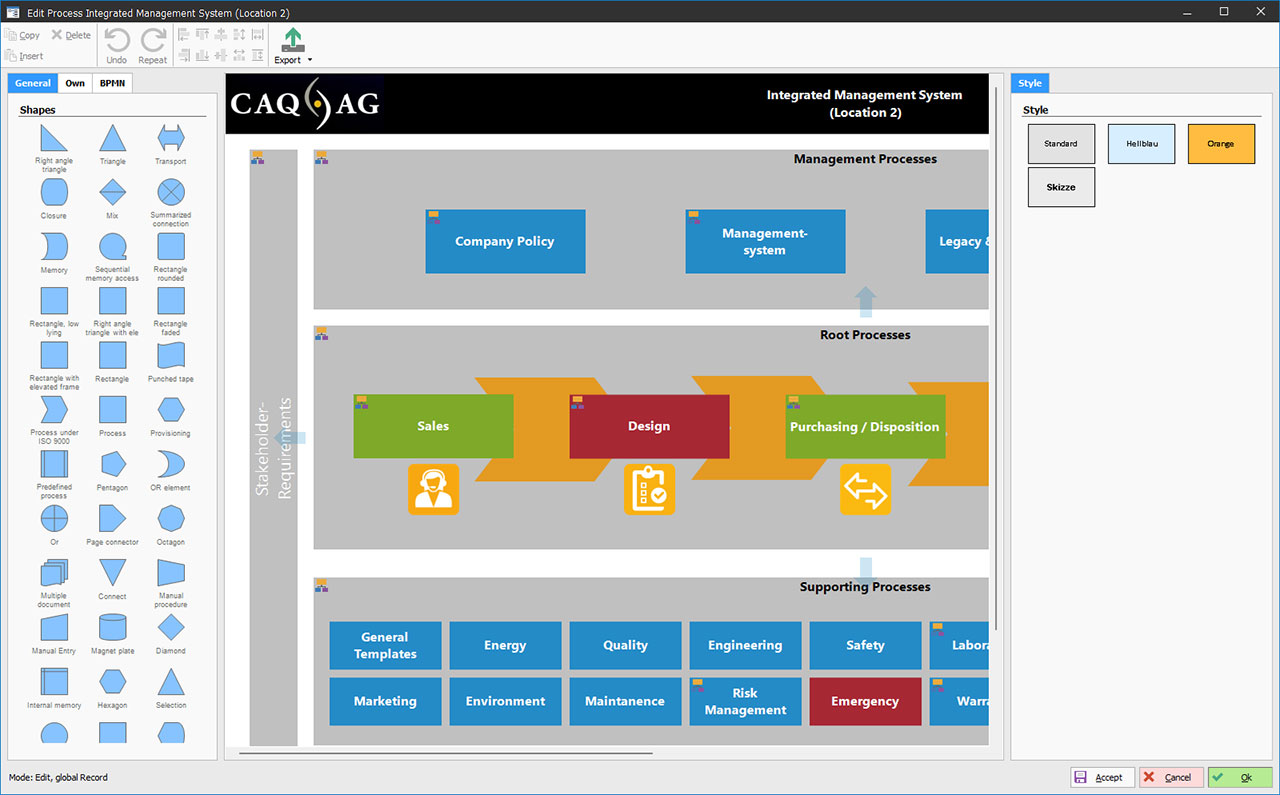1280x795 pixels.
Task: Select the Predefined process shape
Action: coord(54,464)
